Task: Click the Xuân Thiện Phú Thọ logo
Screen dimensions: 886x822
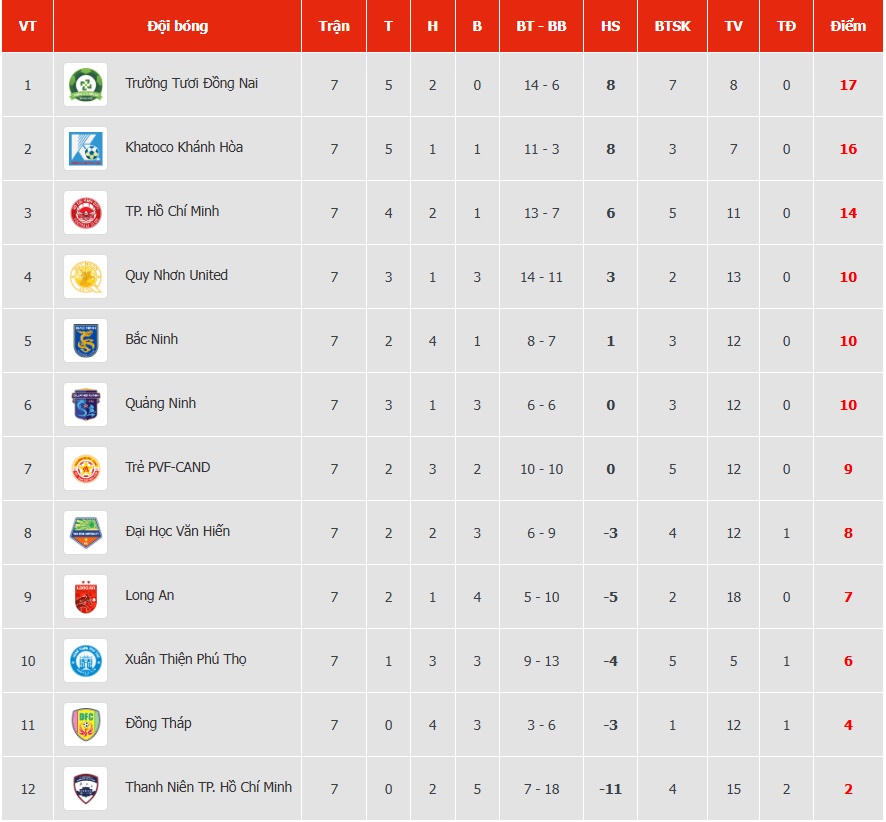Action: pos(85,661)
